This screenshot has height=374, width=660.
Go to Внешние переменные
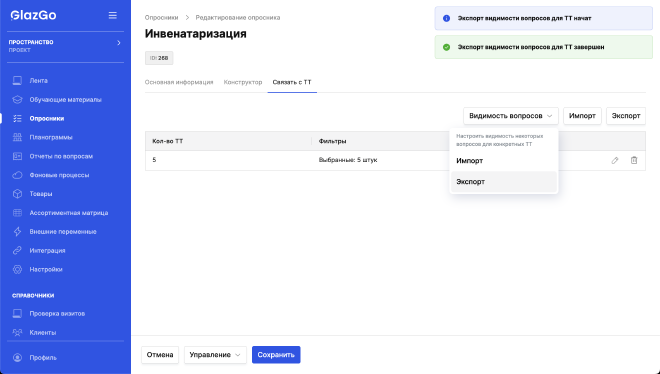click(63, 232)
